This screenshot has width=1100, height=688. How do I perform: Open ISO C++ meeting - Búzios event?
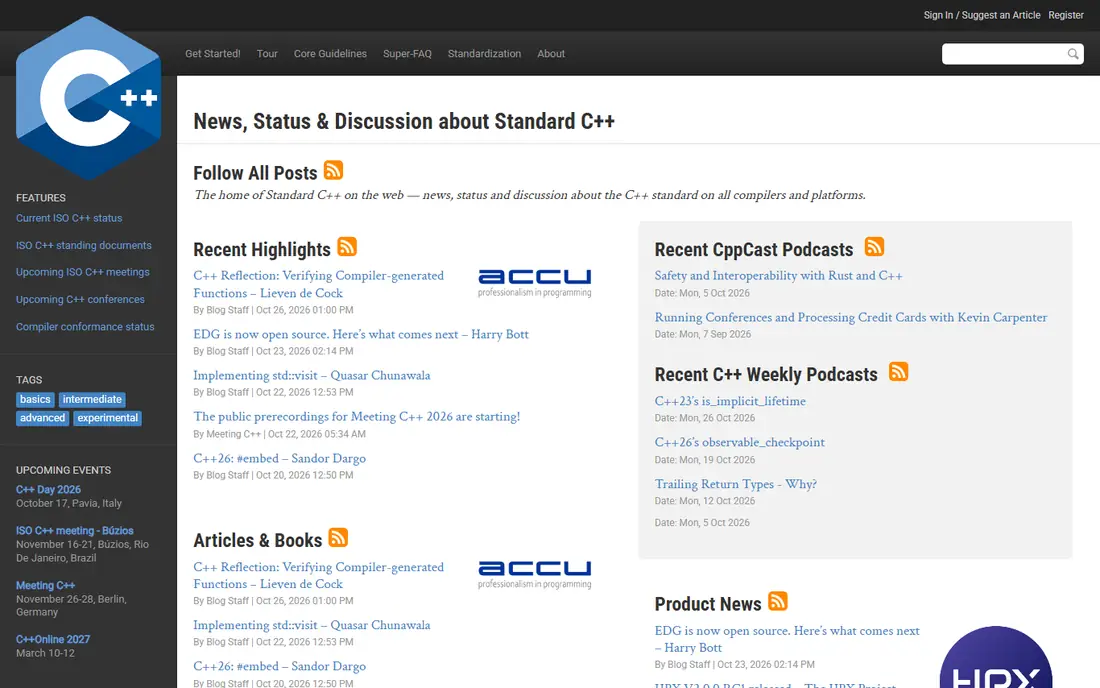click(x=74, y=531)
